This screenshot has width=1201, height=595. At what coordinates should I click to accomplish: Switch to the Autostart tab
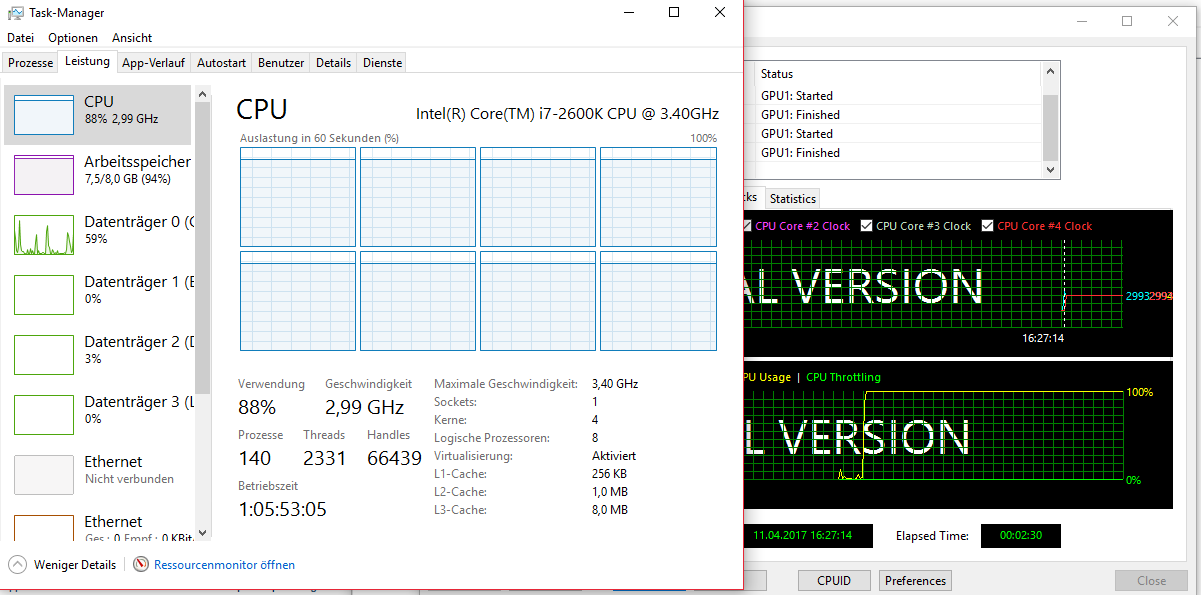click(221, 63)
